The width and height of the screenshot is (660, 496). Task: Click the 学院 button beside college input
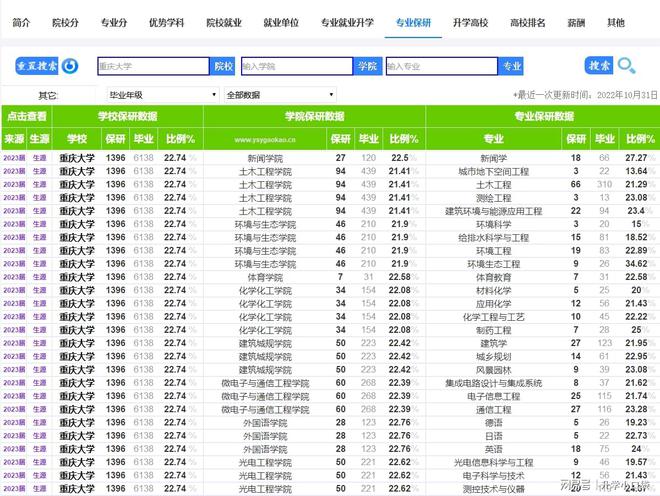(x=367, y=66)
